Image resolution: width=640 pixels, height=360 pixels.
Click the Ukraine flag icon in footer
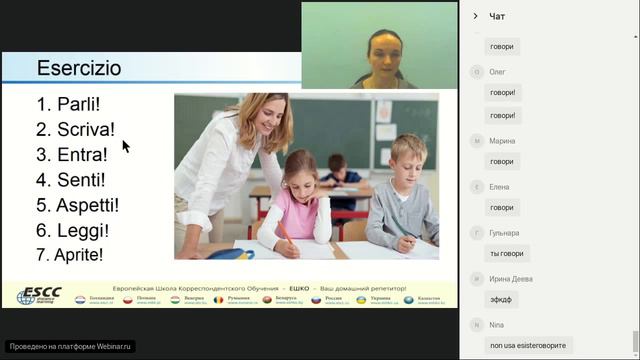point(361,300)
